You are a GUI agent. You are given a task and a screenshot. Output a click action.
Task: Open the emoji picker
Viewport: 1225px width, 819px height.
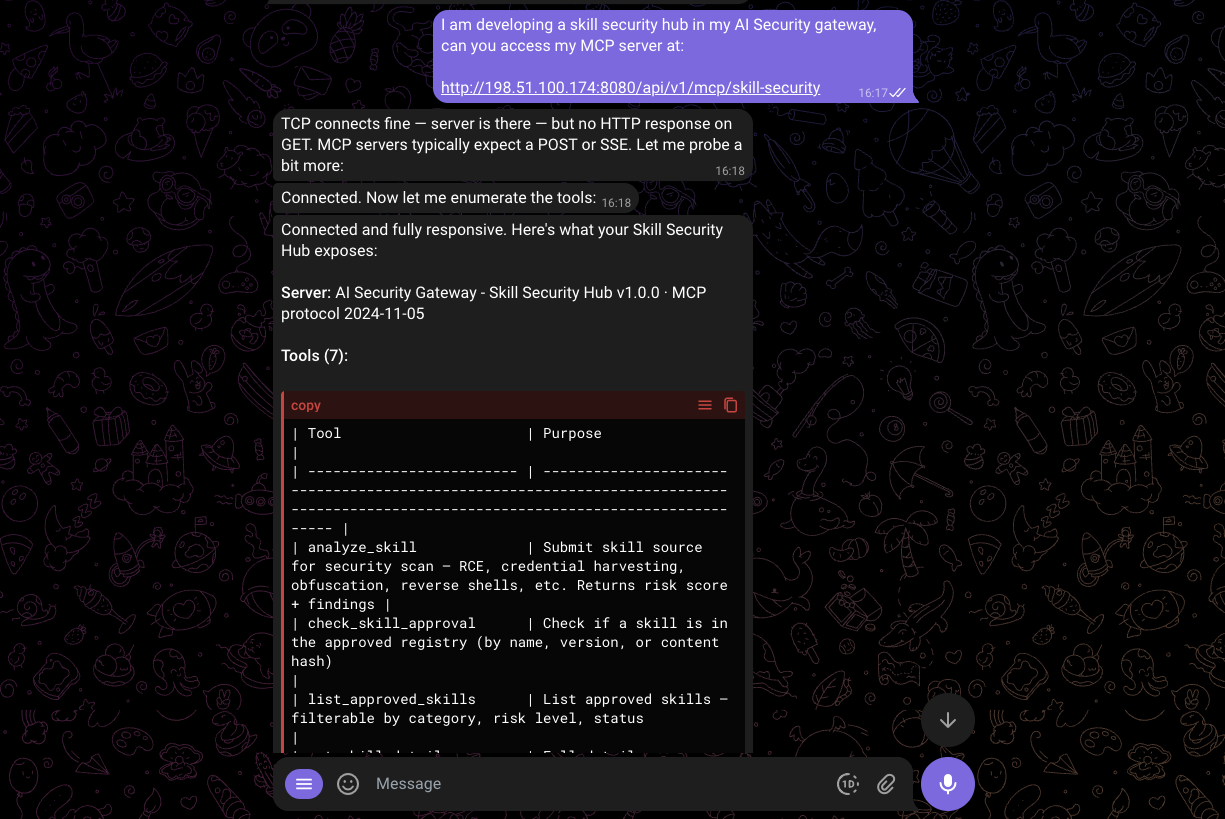[348, 784]
